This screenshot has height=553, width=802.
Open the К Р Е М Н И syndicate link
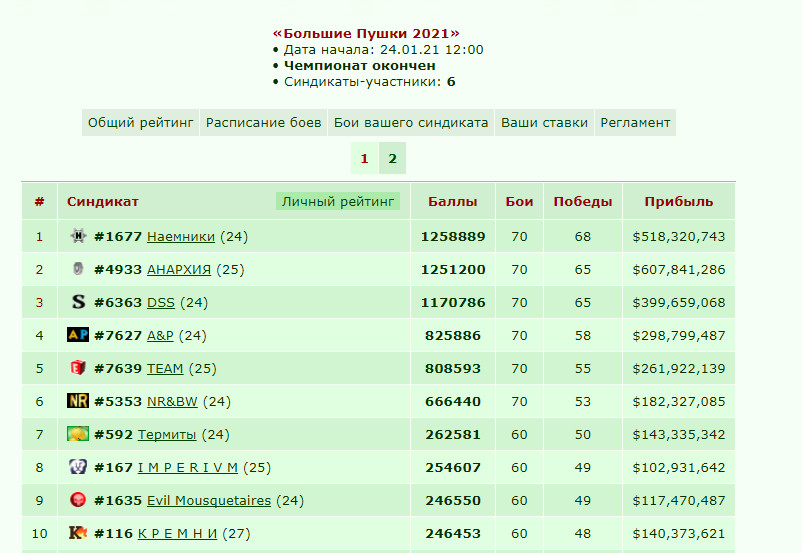pos(177,534)
